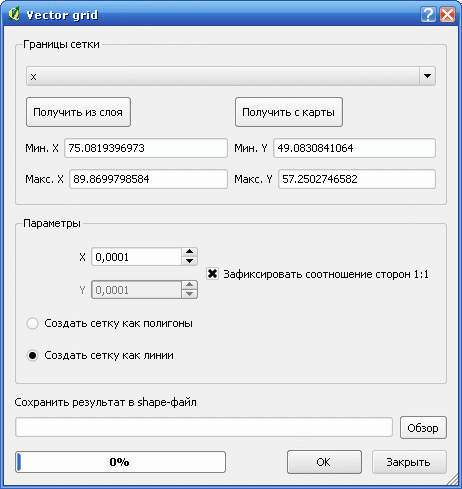
Task: Click the output shape-file path field
Action: click(x=204, y=427)
